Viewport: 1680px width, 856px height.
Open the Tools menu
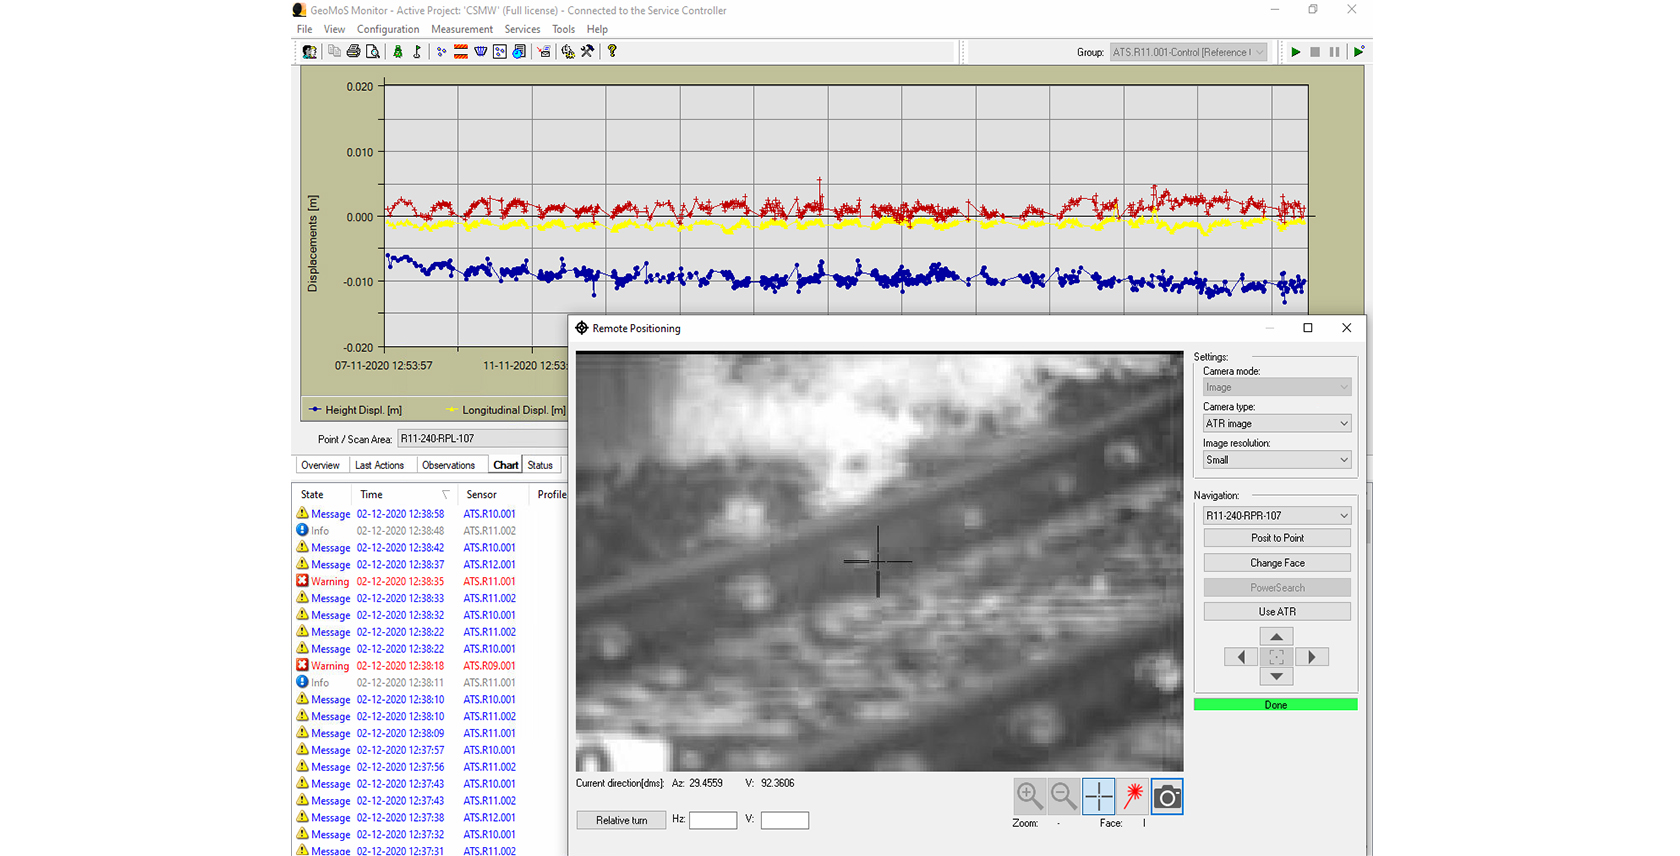coord(564,29)
